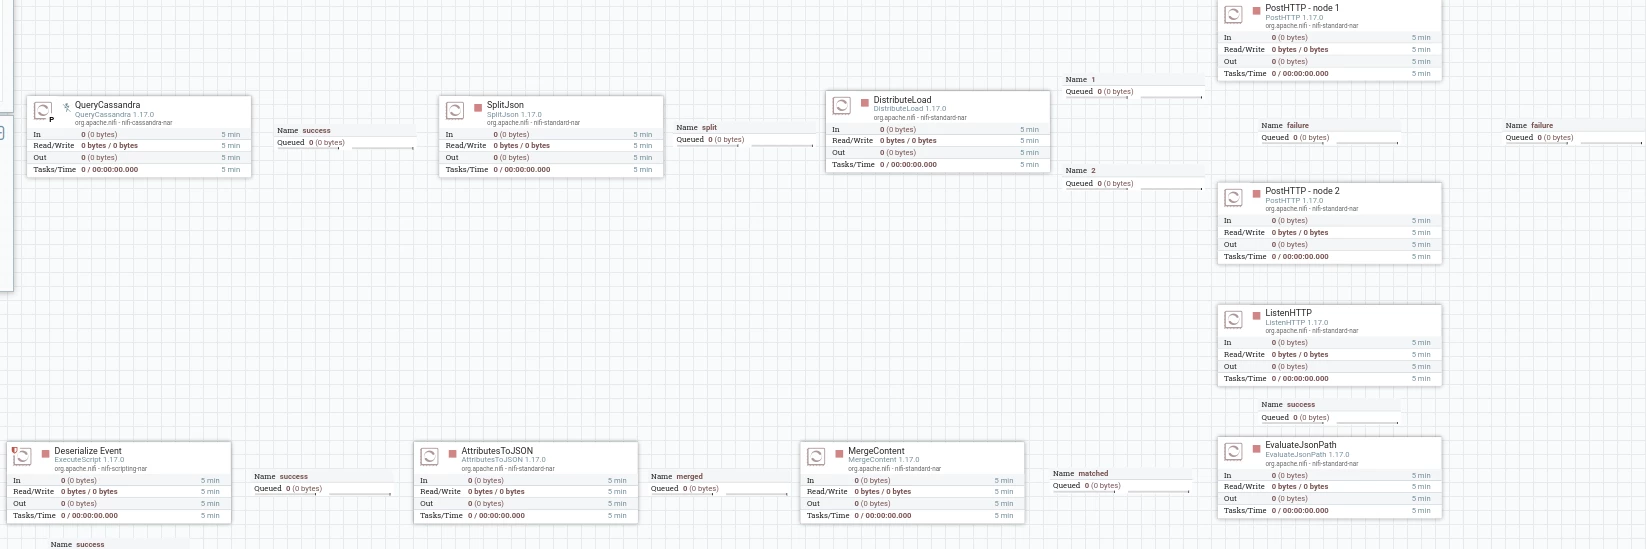Click the 'ExecuteScript 1.17.0' type text

pyautogui.click(x=89, y=460)
